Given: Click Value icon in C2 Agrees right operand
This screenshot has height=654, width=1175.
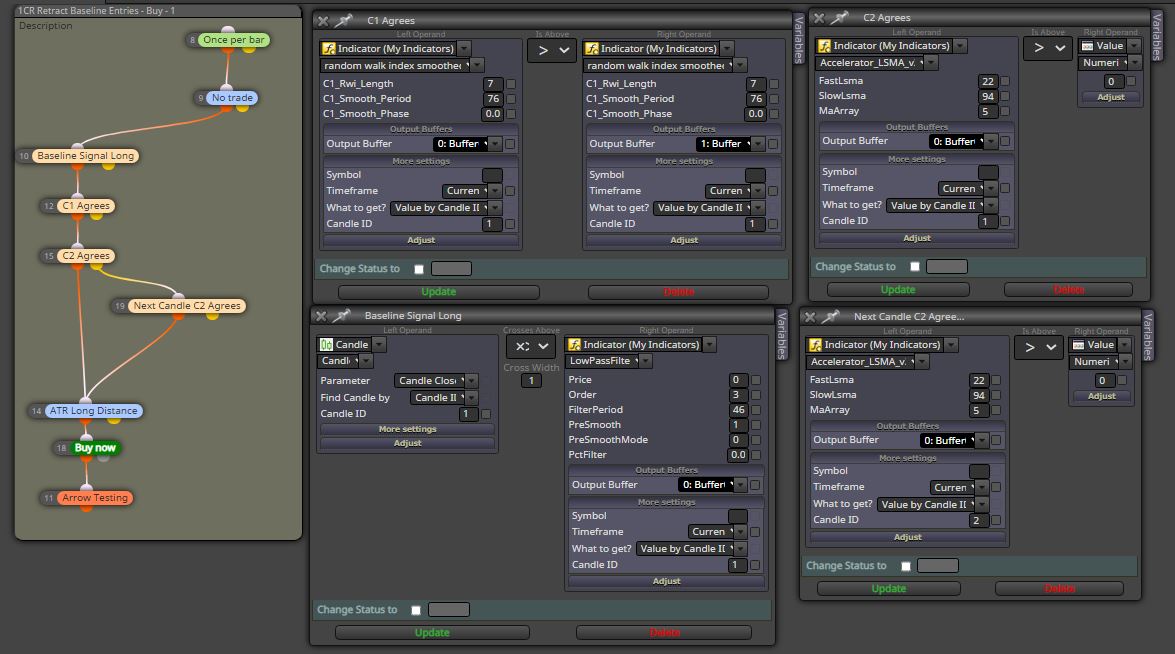Looking at the screenshot, I should click(1087, 46).
